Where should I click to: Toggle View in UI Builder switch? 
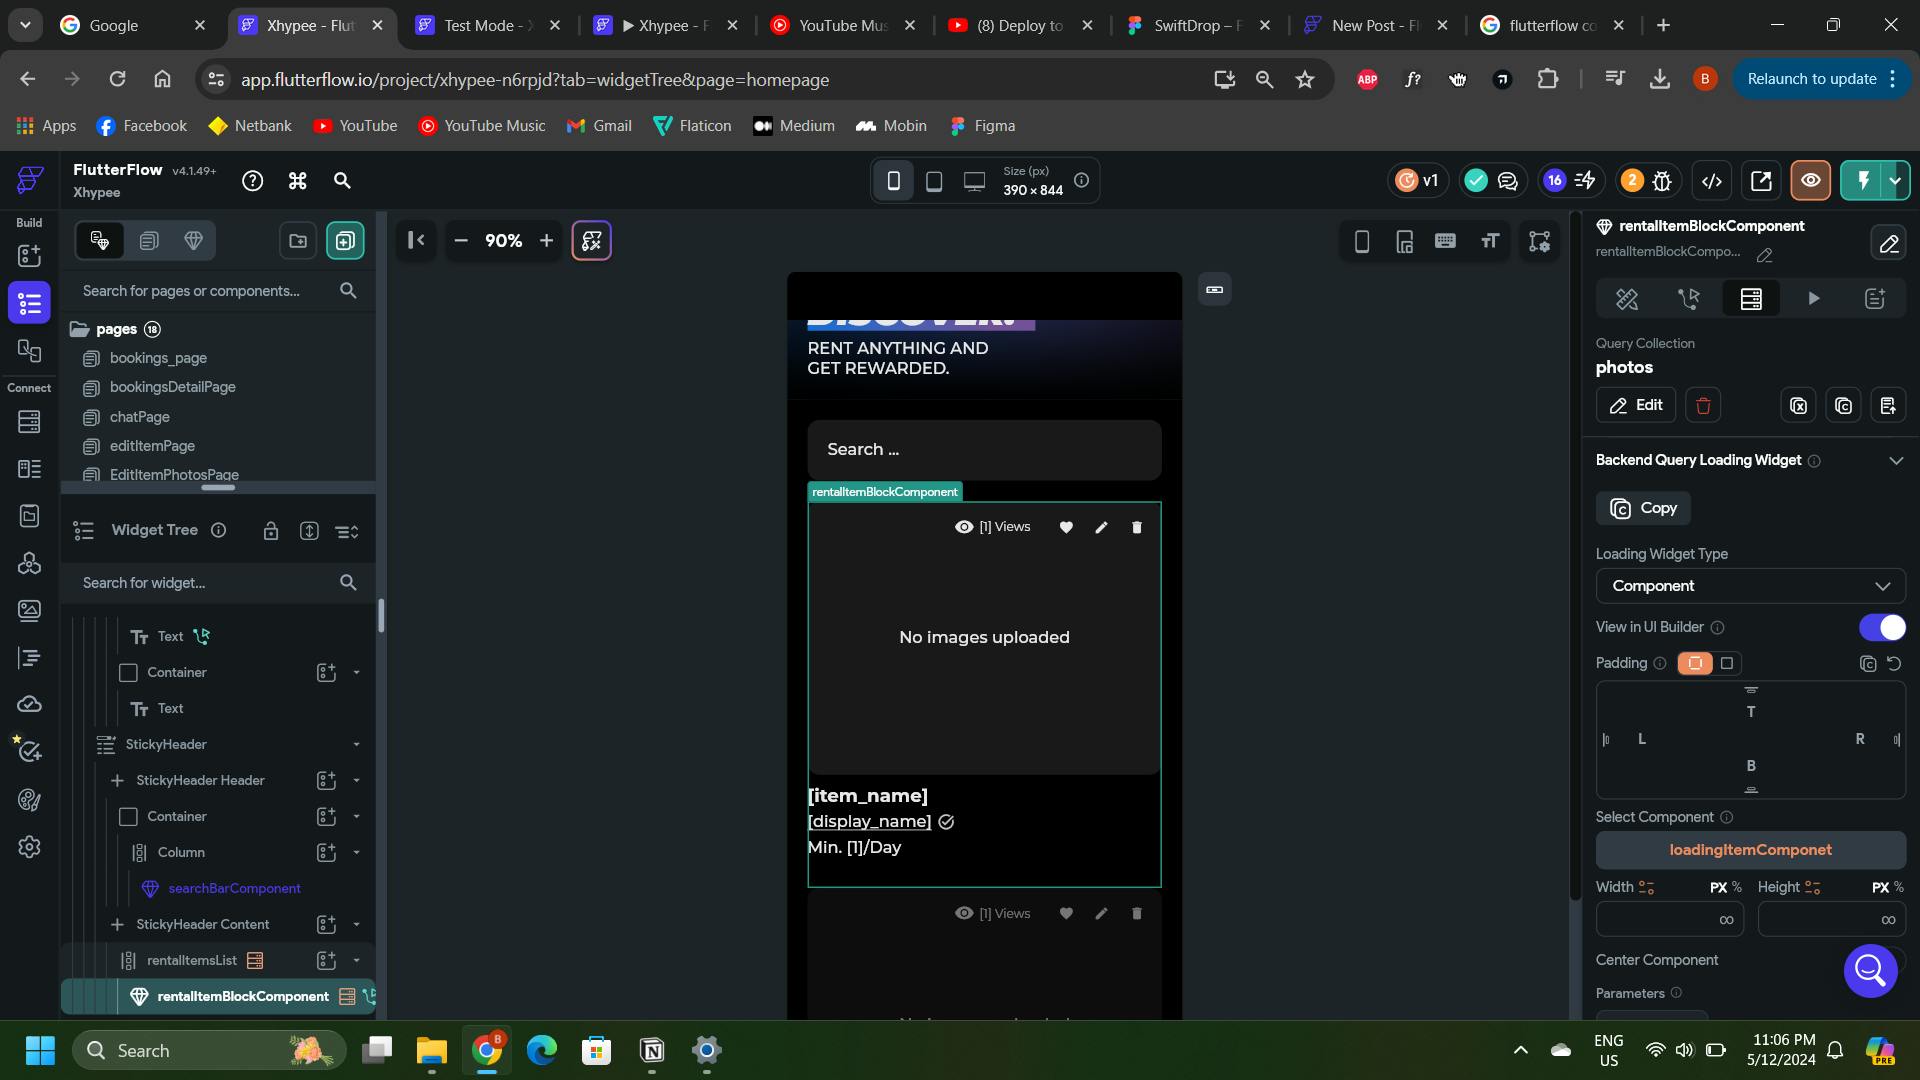tap(1882, 627)
